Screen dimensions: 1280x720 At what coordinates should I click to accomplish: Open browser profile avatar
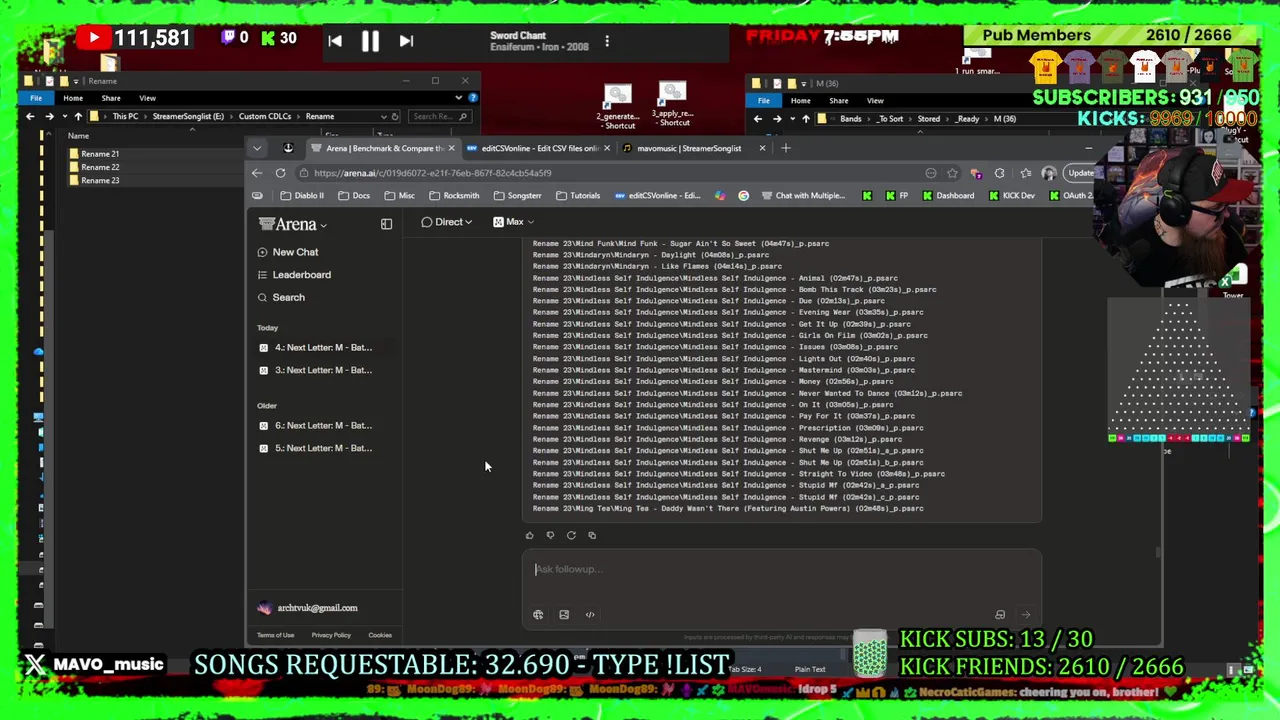coord(1048,173)
